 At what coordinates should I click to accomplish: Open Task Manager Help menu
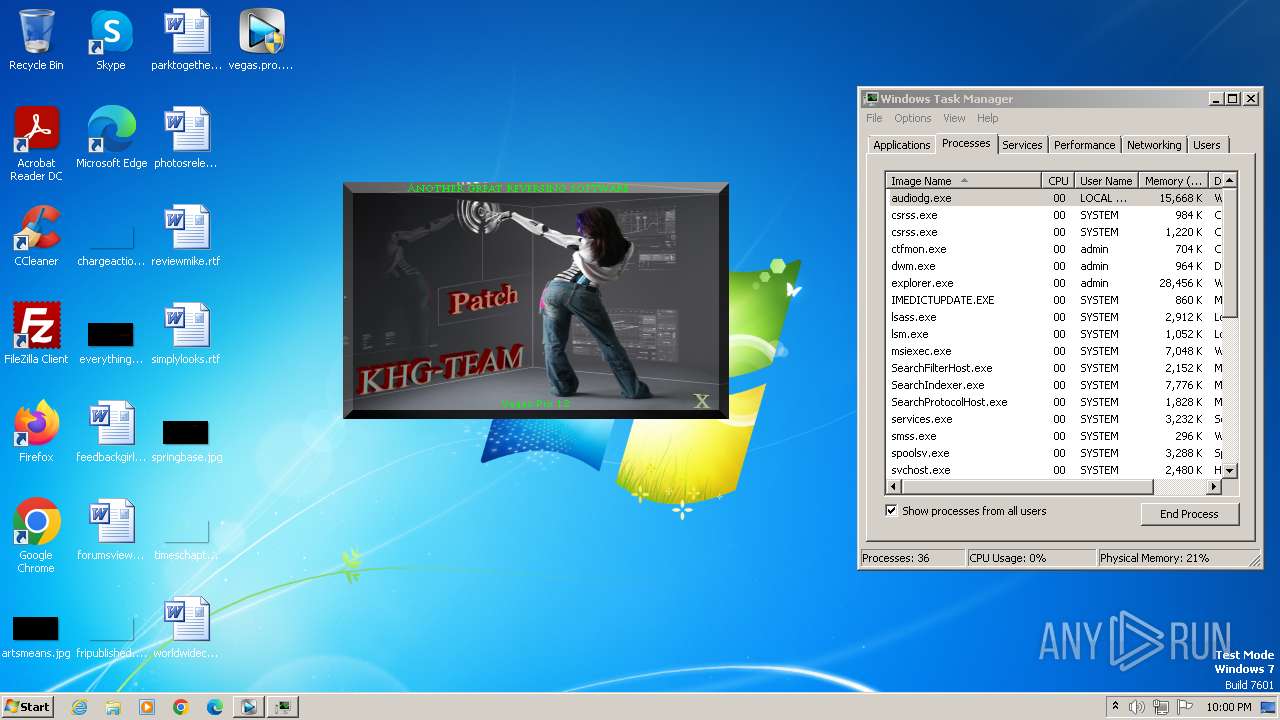coord(987,118)
